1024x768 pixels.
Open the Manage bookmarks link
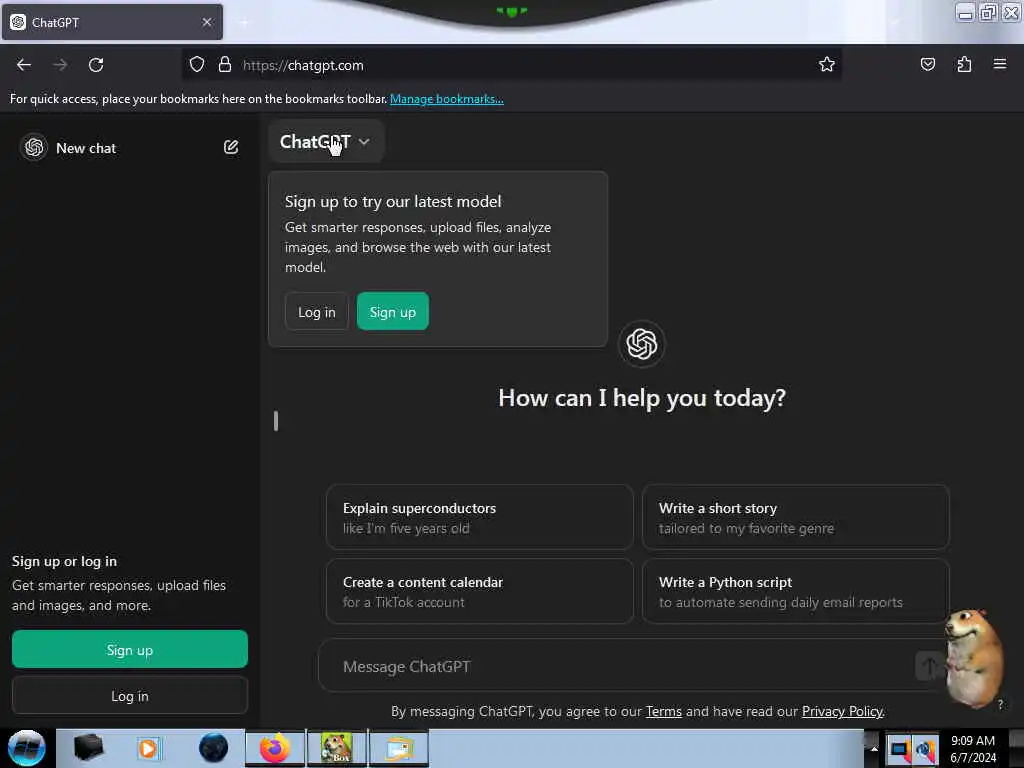tap(447, 99)
